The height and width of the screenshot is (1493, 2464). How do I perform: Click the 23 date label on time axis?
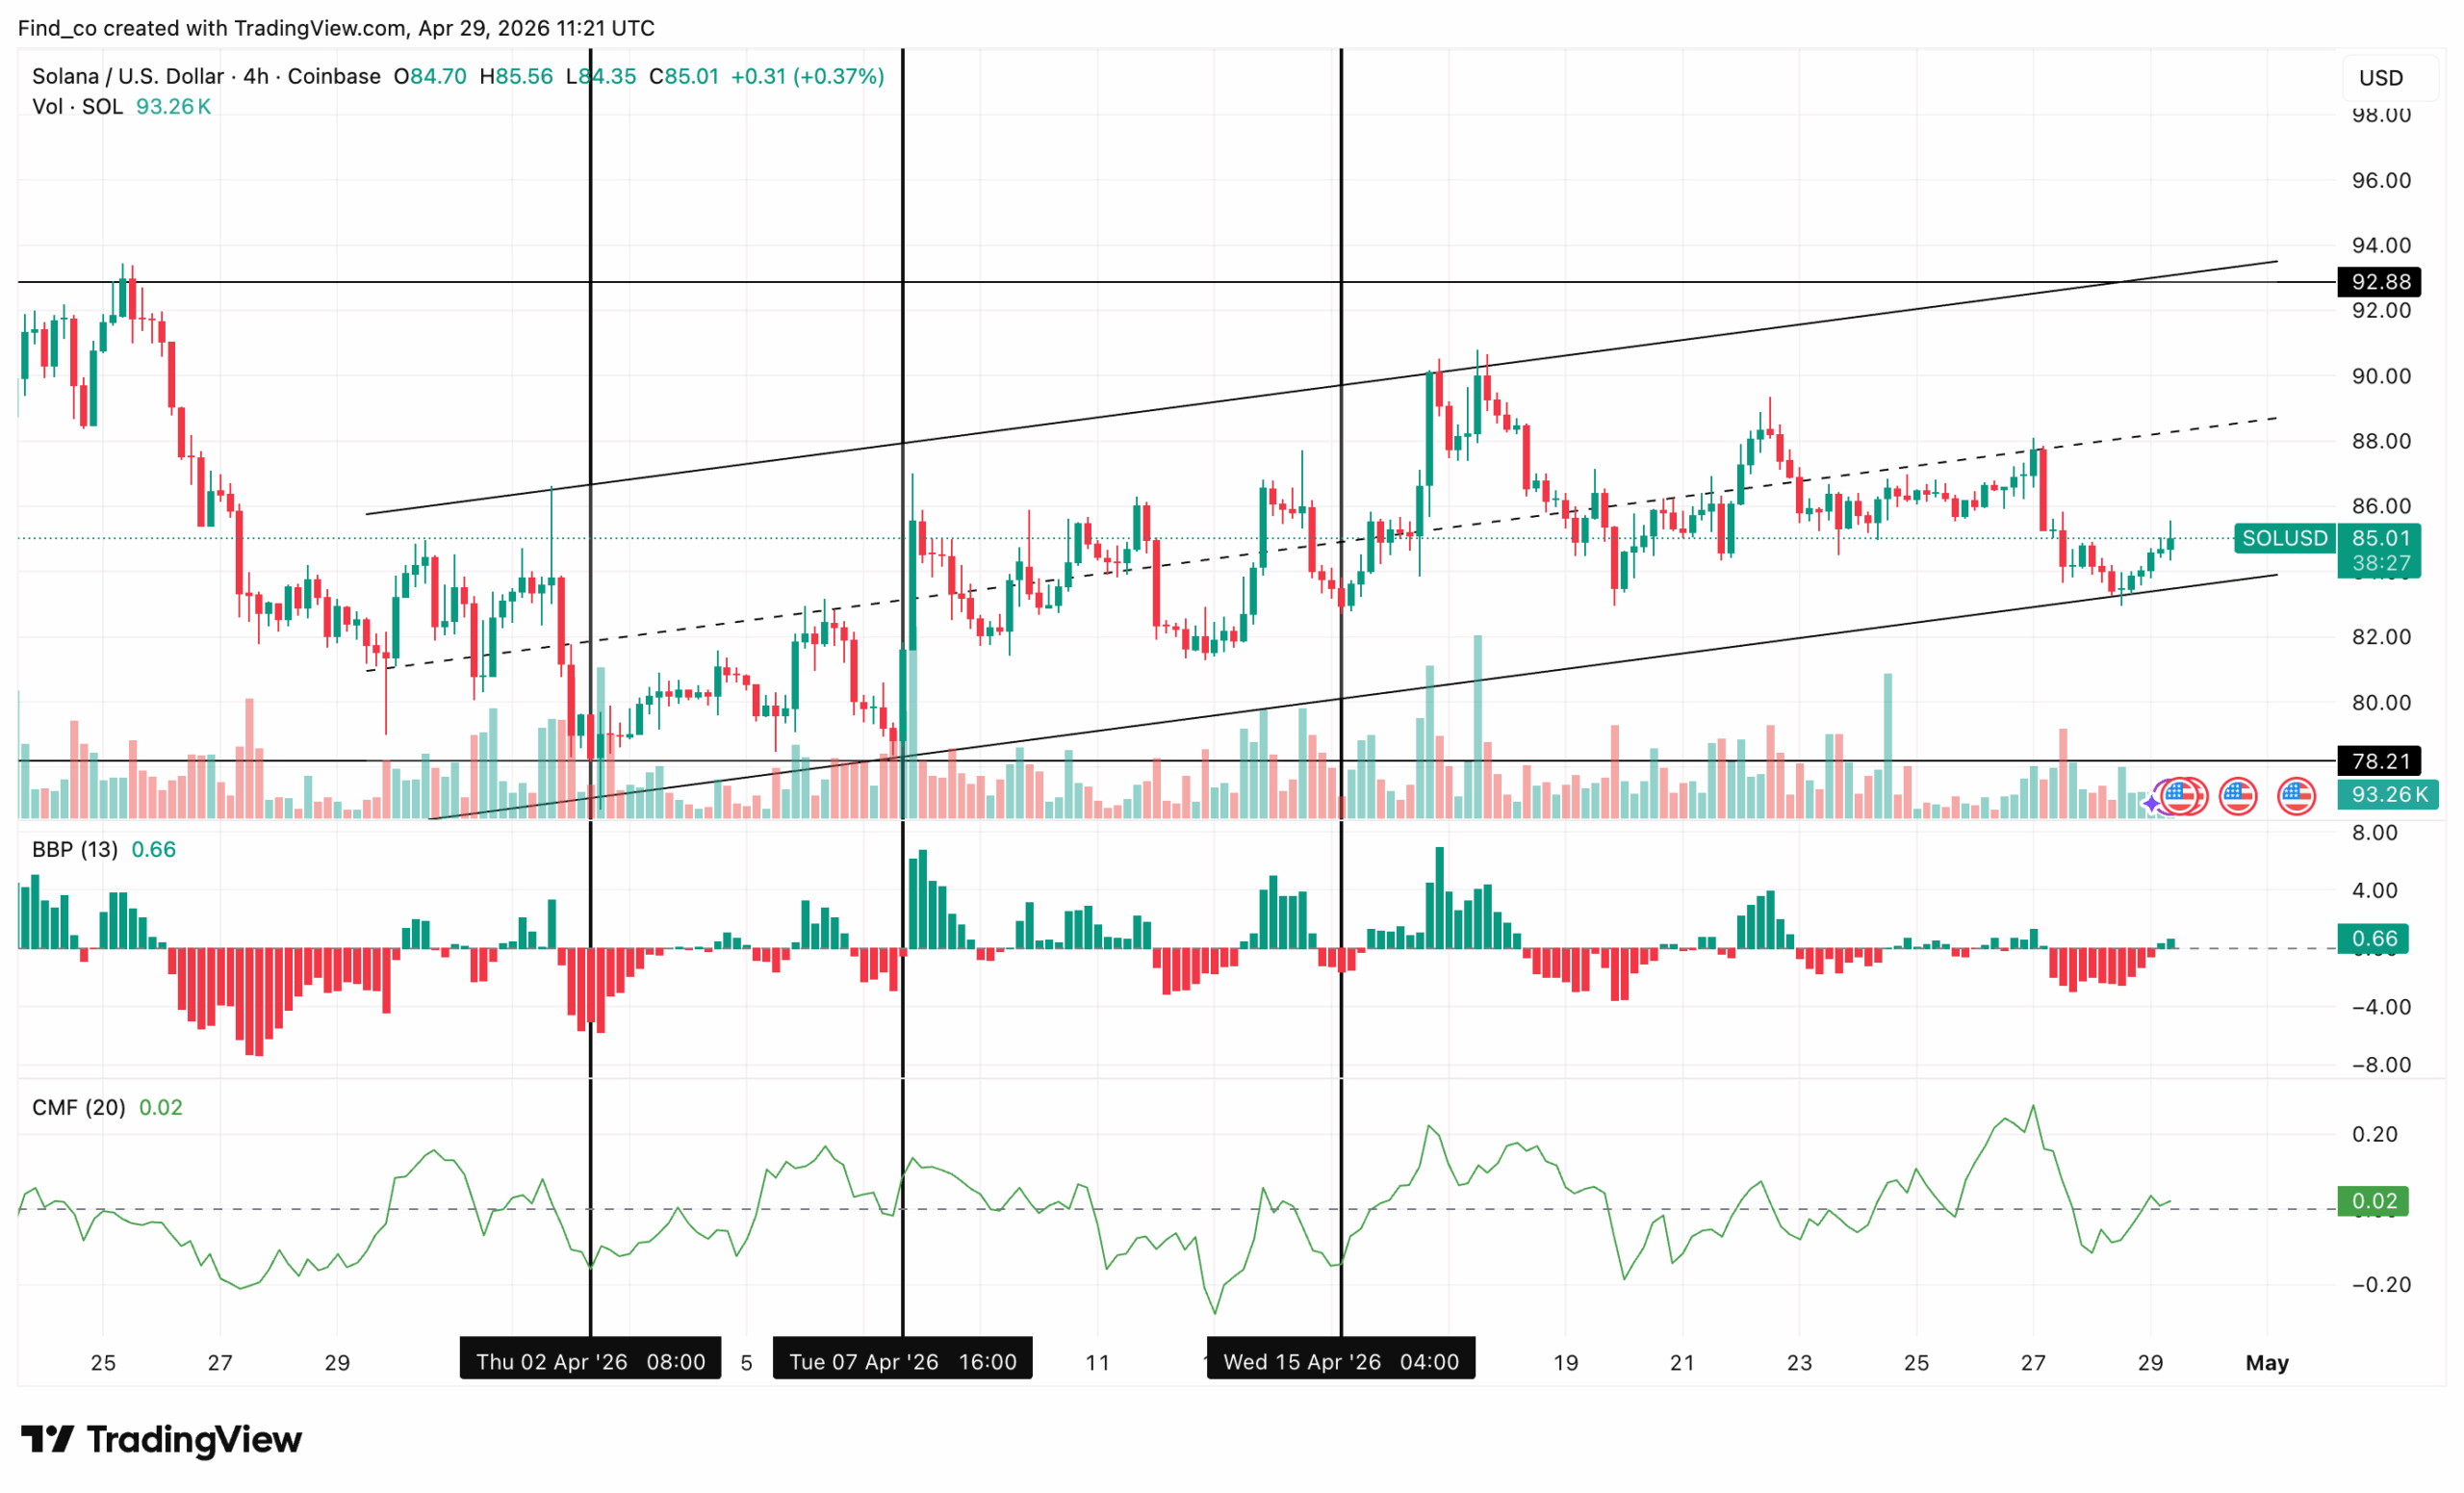(1800, 1362)
